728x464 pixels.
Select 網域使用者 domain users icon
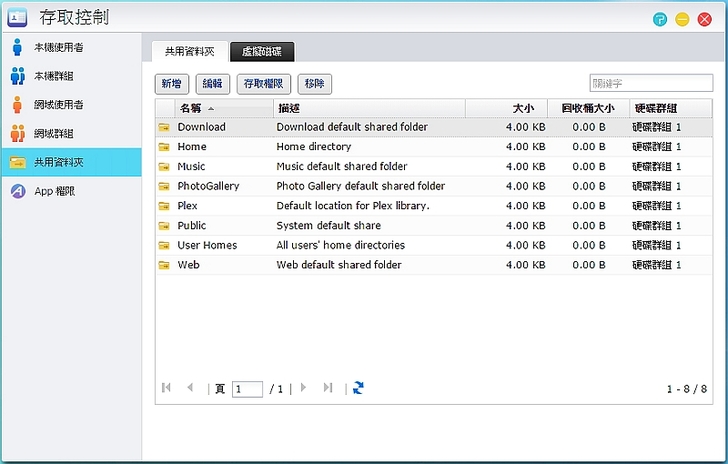pyautogui.click(x=17, y=104)
